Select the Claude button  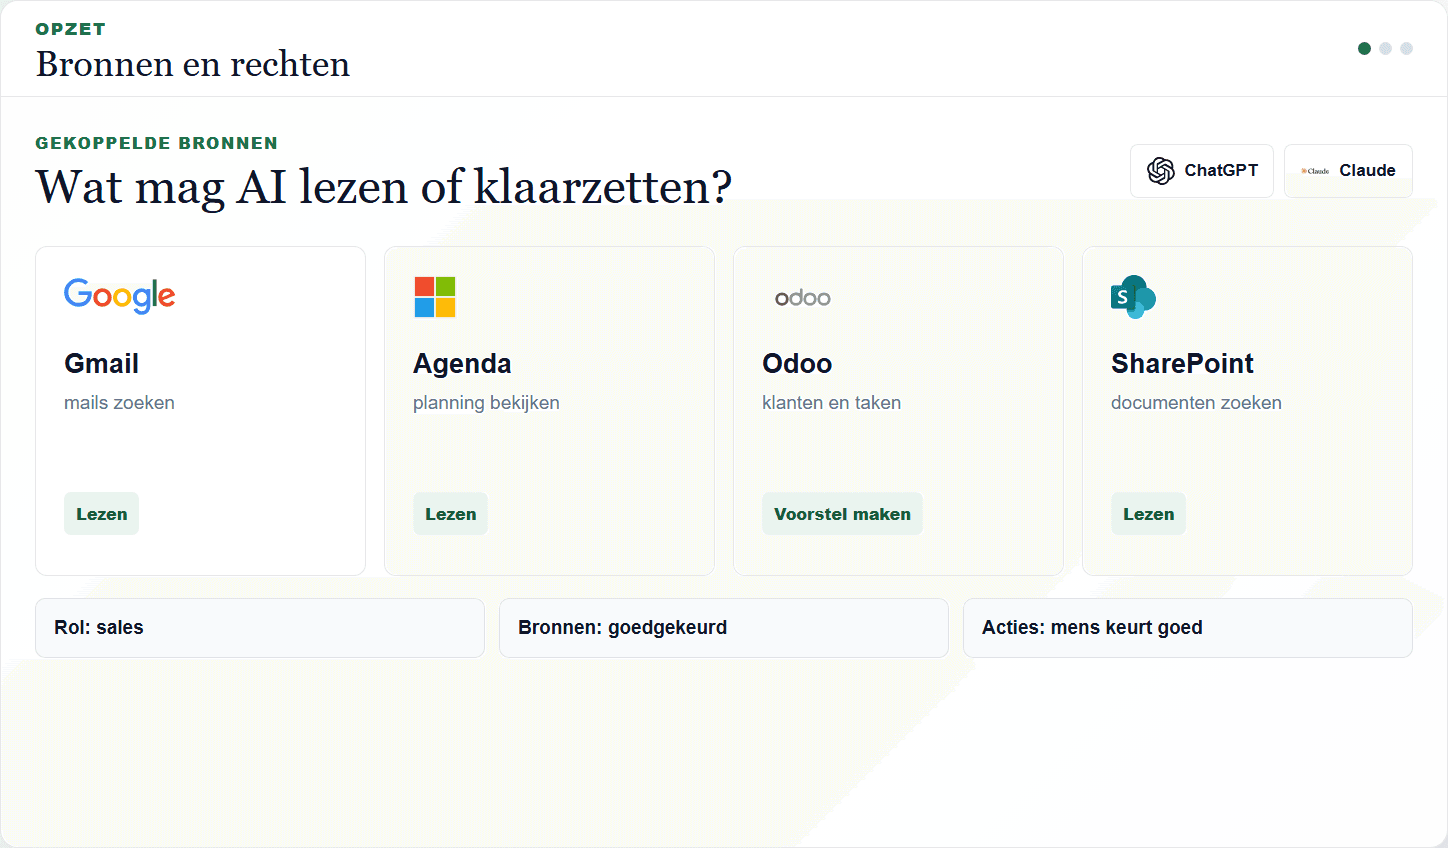pos(1348,171)
